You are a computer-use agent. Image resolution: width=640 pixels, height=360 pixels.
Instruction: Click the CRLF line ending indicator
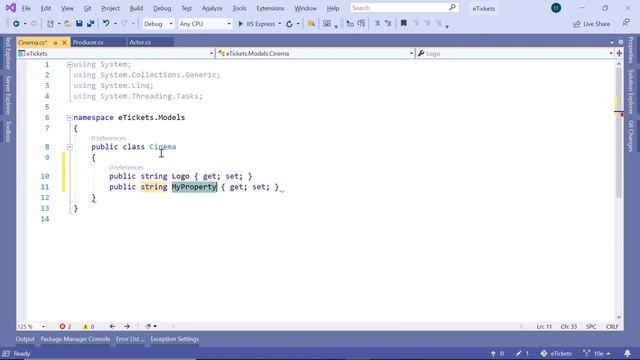click(612, 327)
